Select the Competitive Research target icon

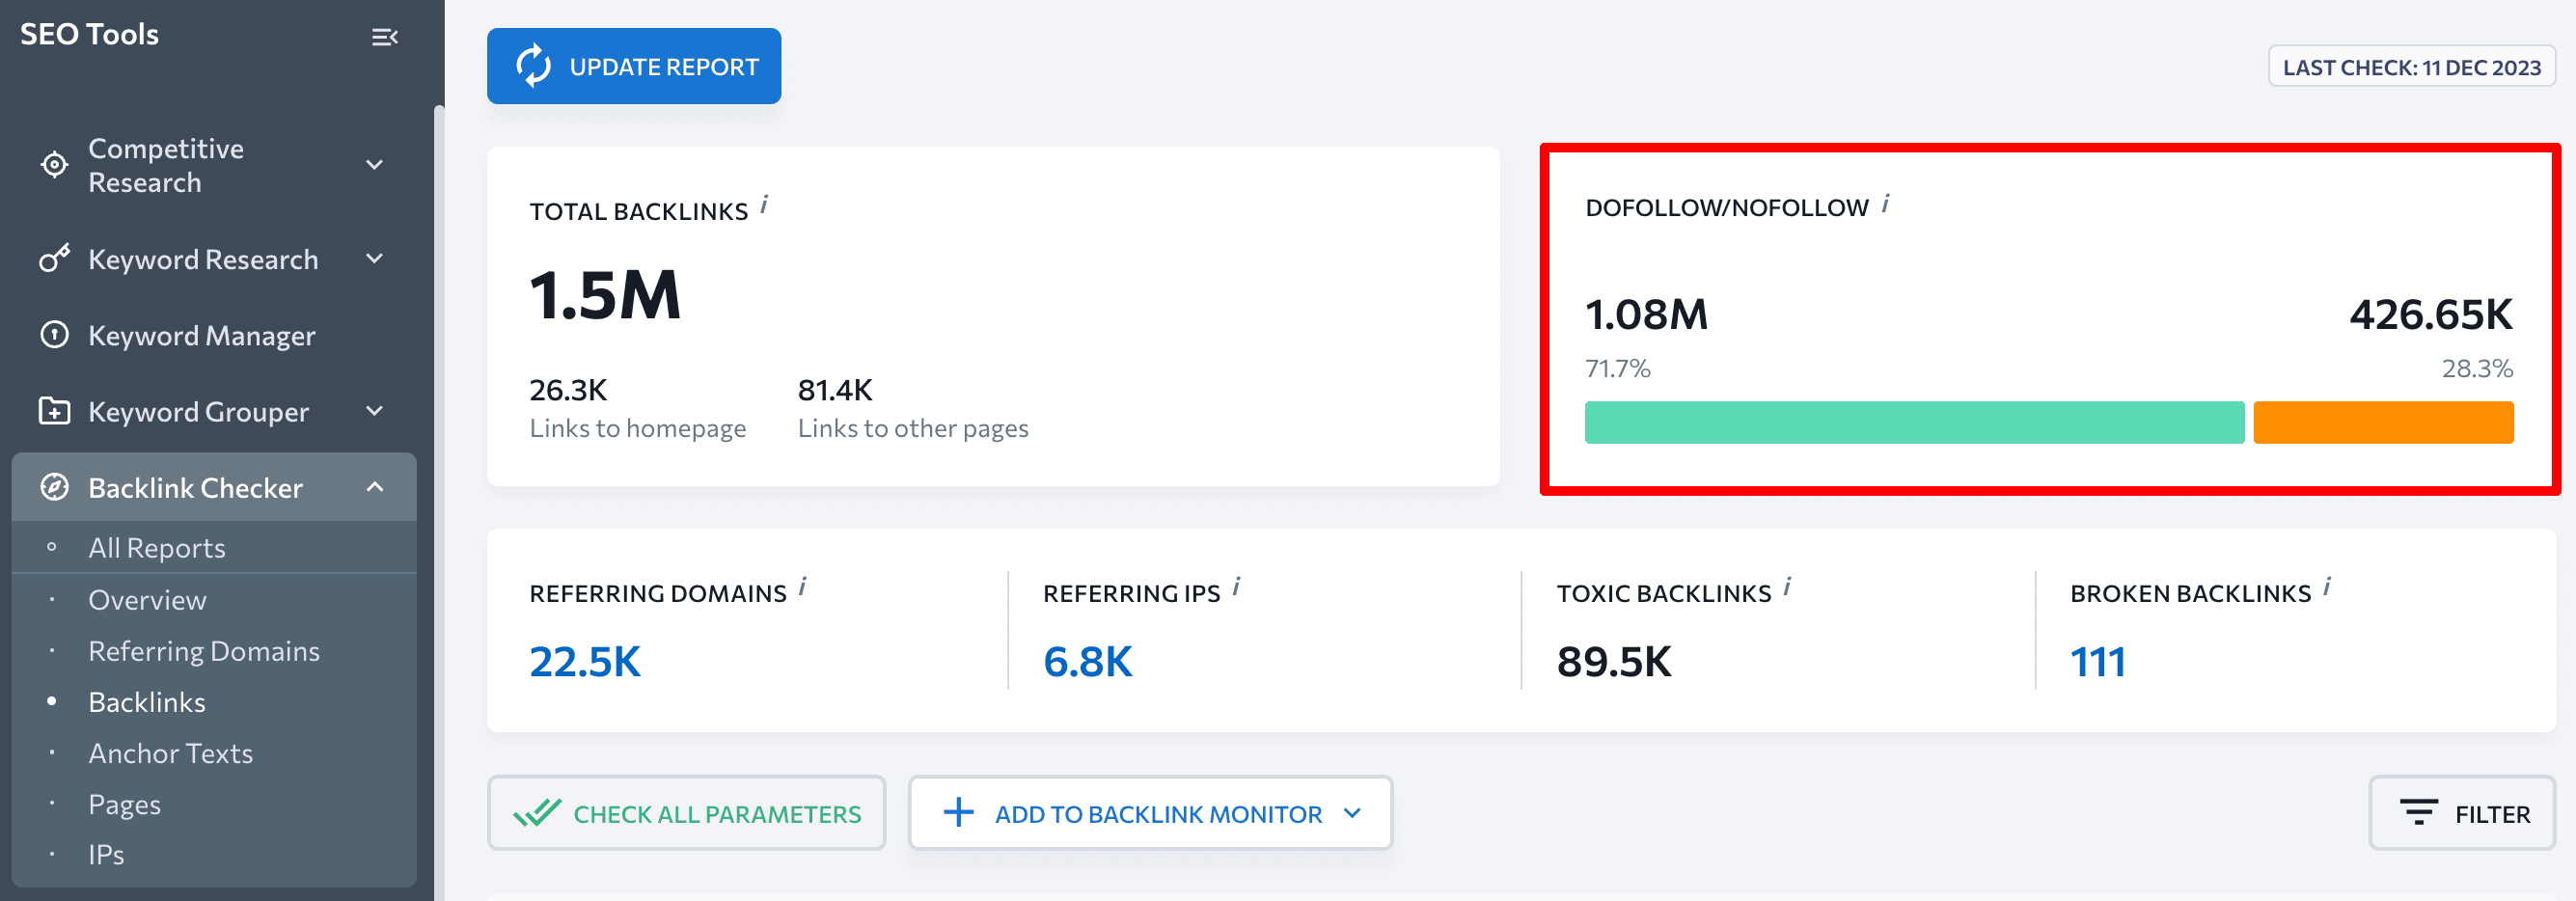pos(54,164)
